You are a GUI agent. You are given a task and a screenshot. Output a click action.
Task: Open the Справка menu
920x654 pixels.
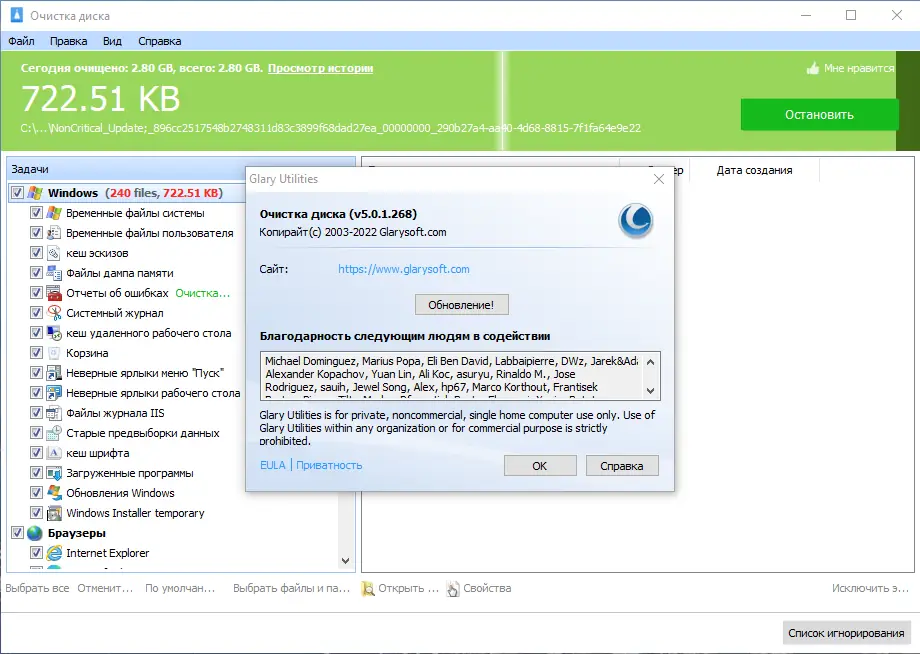[x=158, y=41]
